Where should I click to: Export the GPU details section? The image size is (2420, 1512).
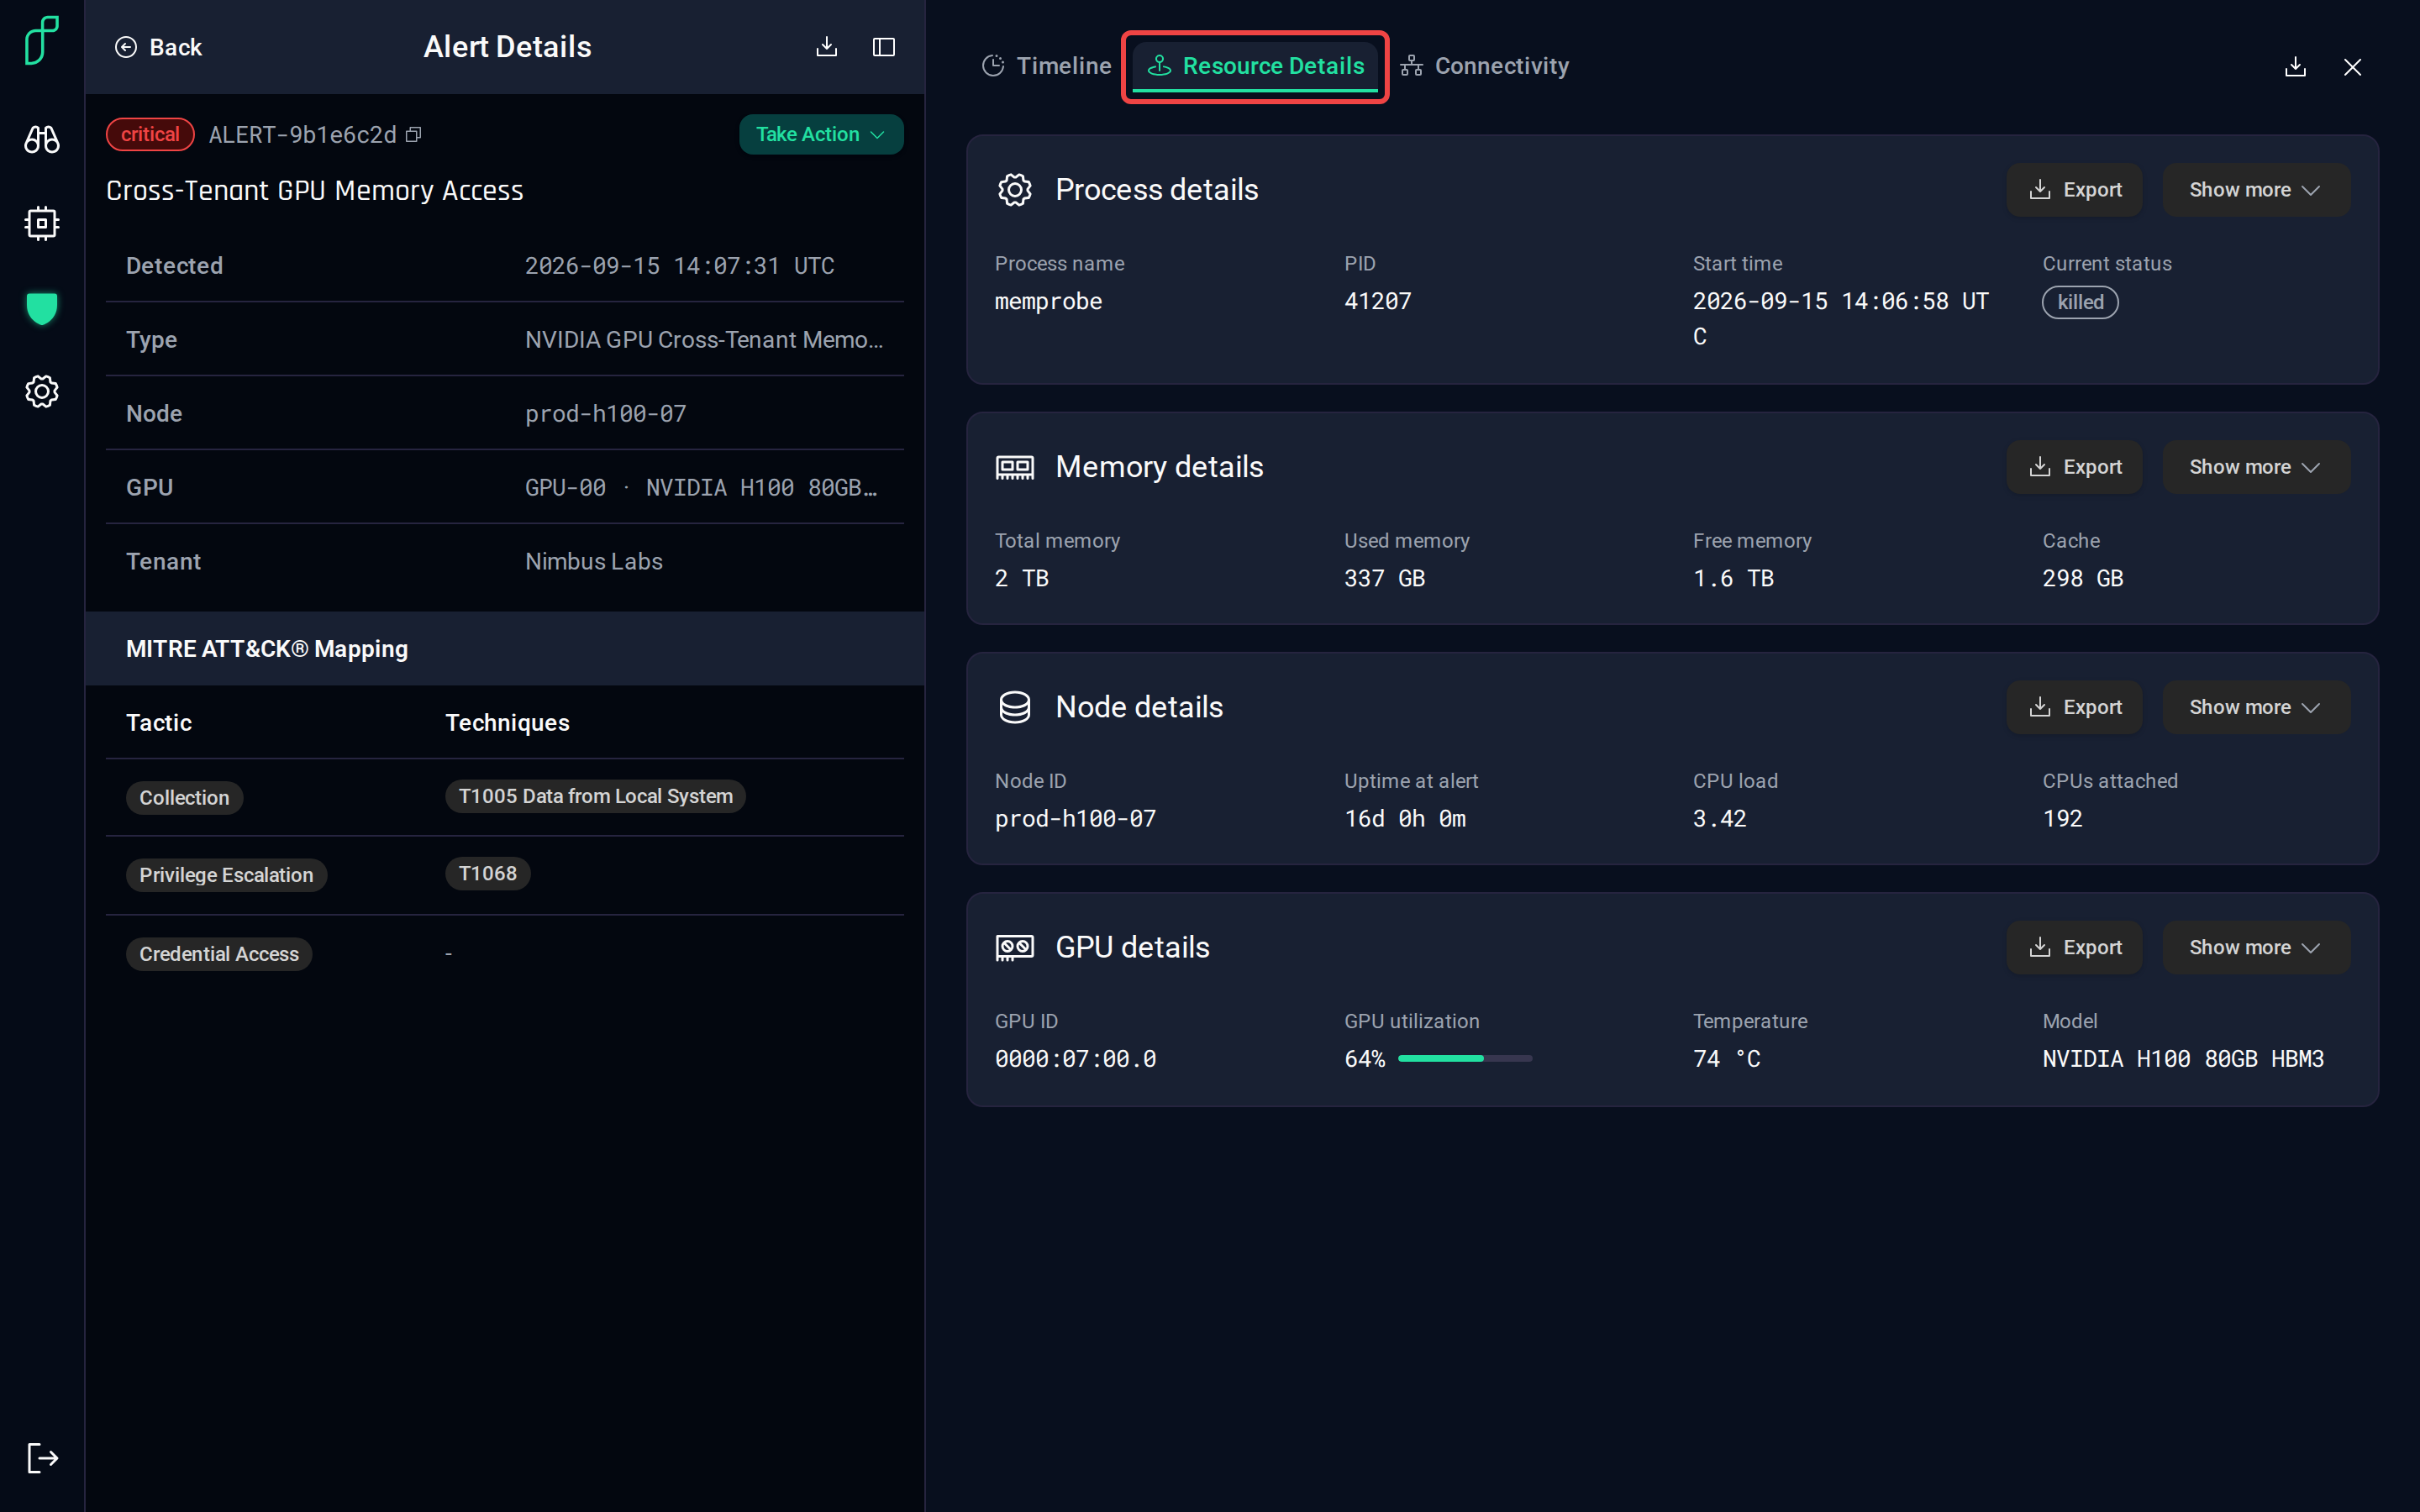tap(2075, 947)
